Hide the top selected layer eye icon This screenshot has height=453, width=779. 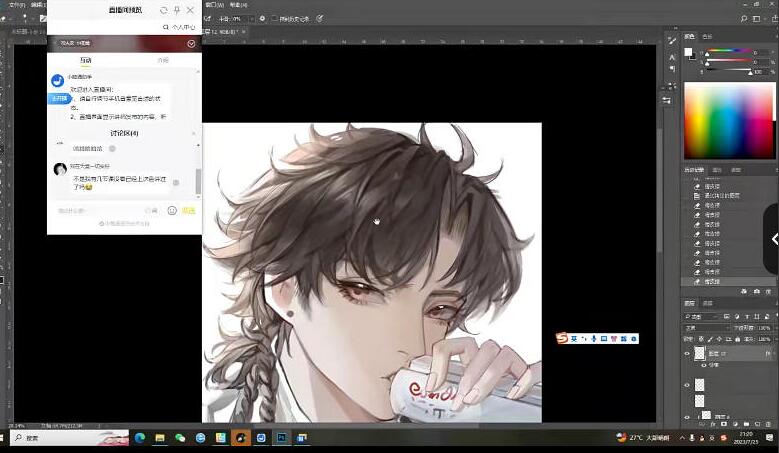(x=687, y=354)
